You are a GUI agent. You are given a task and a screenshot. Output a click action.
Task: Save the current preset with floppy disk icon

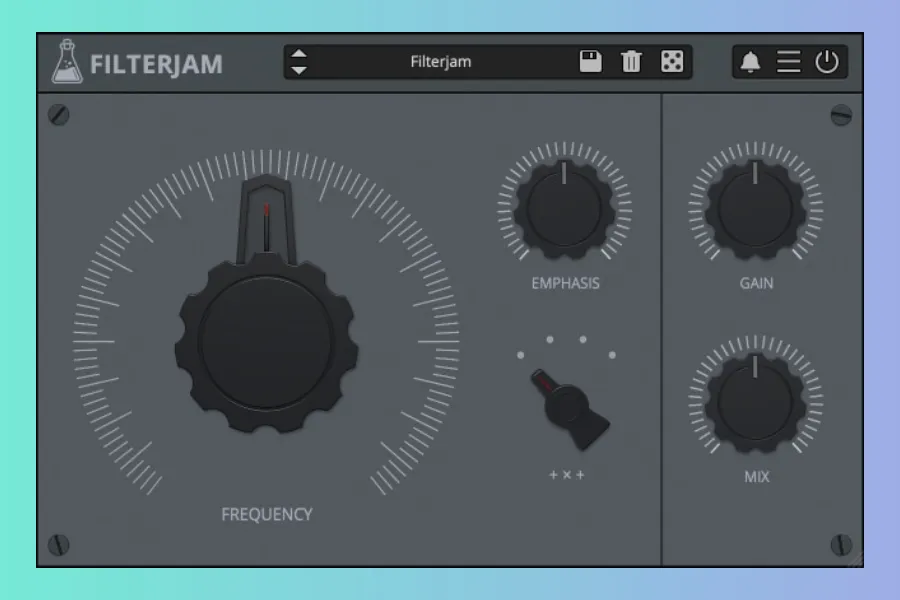[591, 62]
